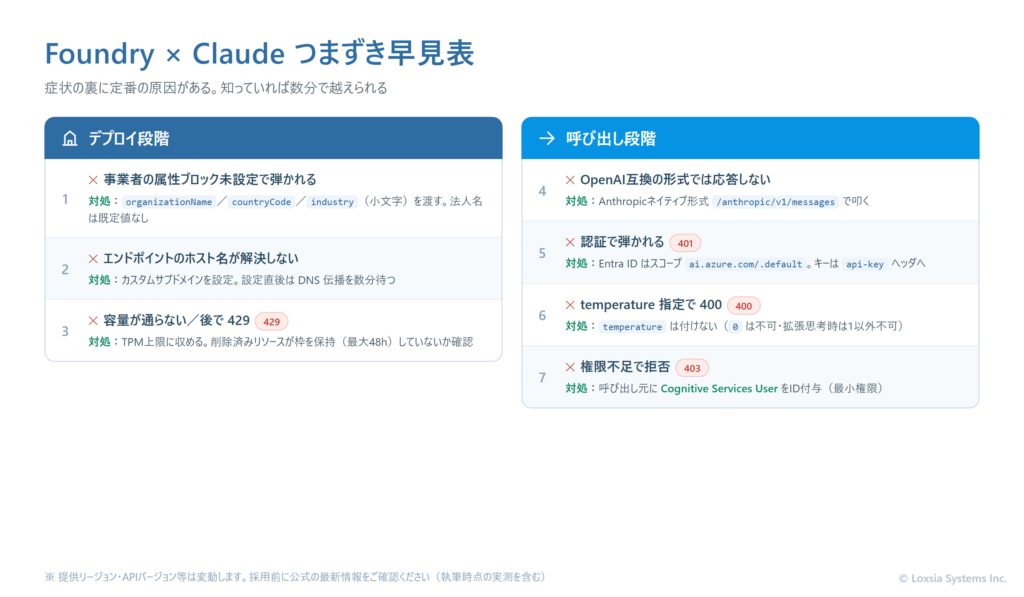
Task: Click the row number 6
Action: pos(542,315)
